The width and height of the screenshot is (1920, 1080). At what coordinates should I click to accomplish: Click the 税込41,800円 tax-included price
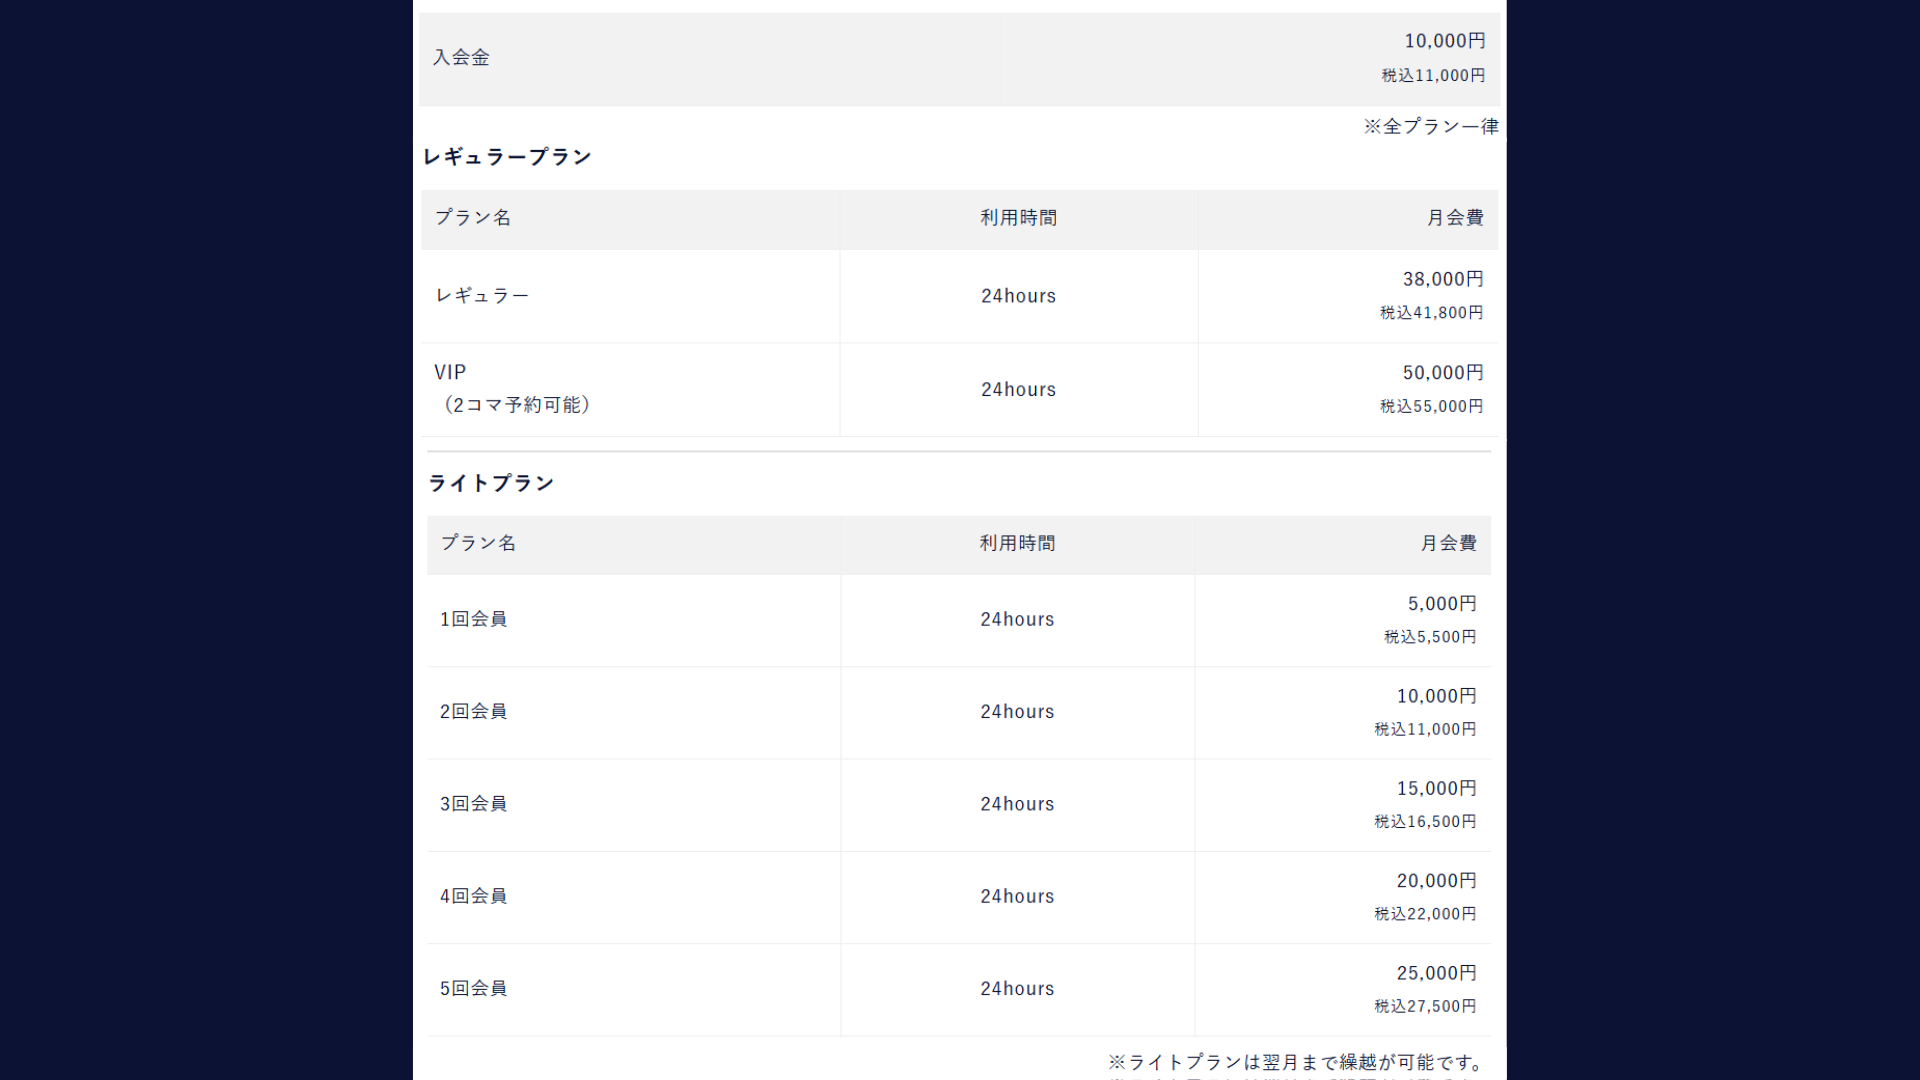point(1431,313)
